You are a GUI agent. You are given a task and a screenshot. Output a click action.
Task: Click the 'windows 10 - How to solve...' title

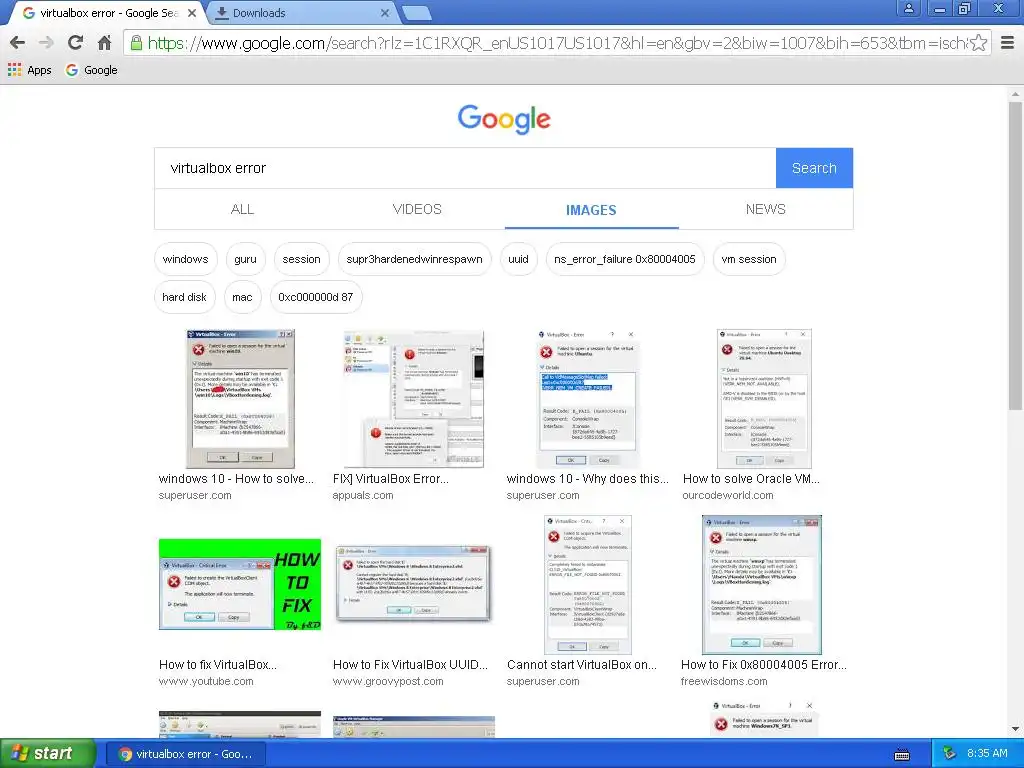click(x=236, y=479)
